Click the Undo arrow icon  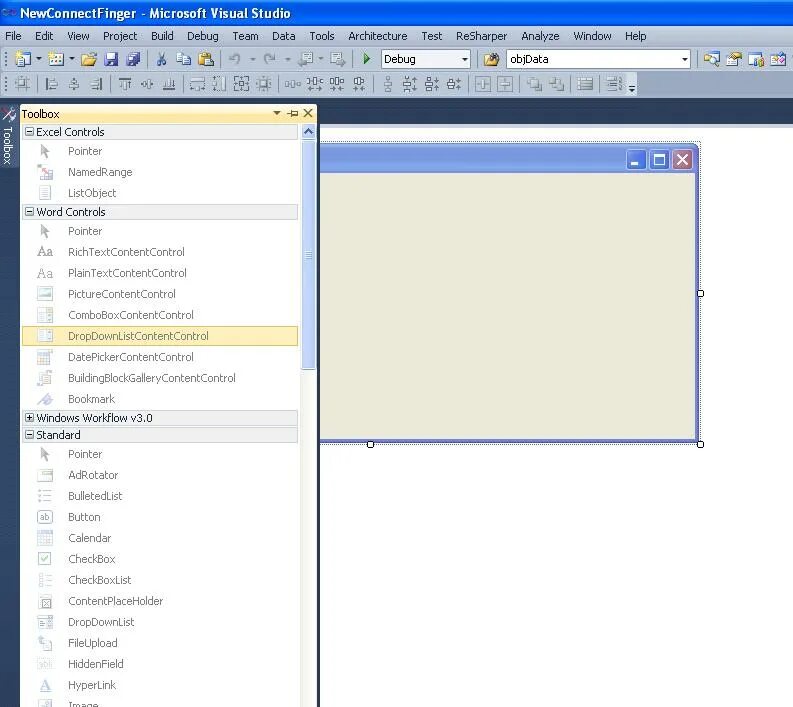234,59
